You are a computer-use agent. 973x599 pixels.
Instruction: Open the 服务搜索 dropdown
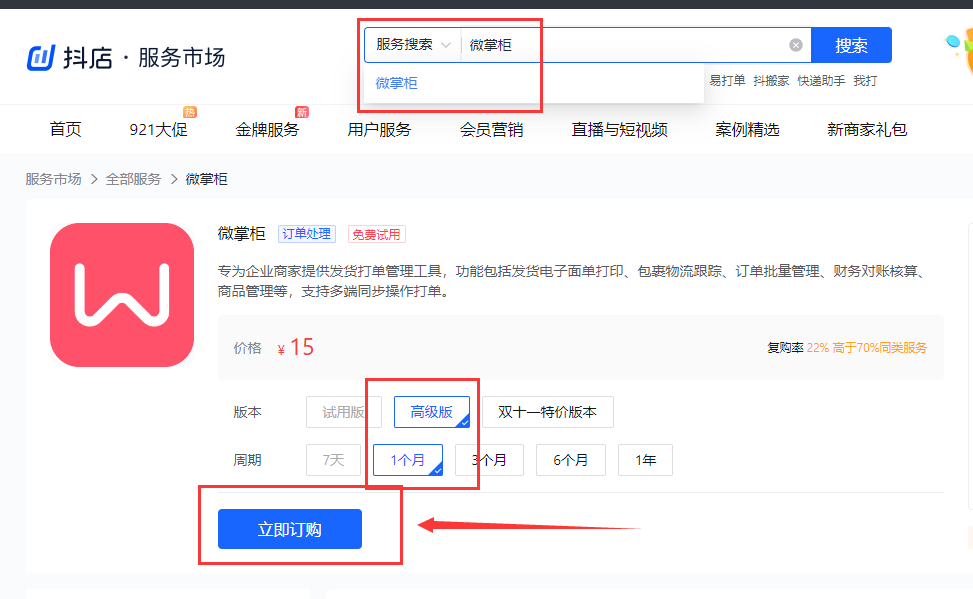[413, 45]
